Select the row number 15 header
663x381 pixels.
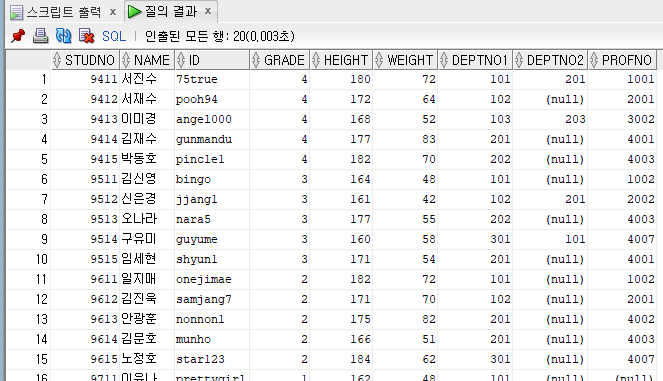(28, 359)
